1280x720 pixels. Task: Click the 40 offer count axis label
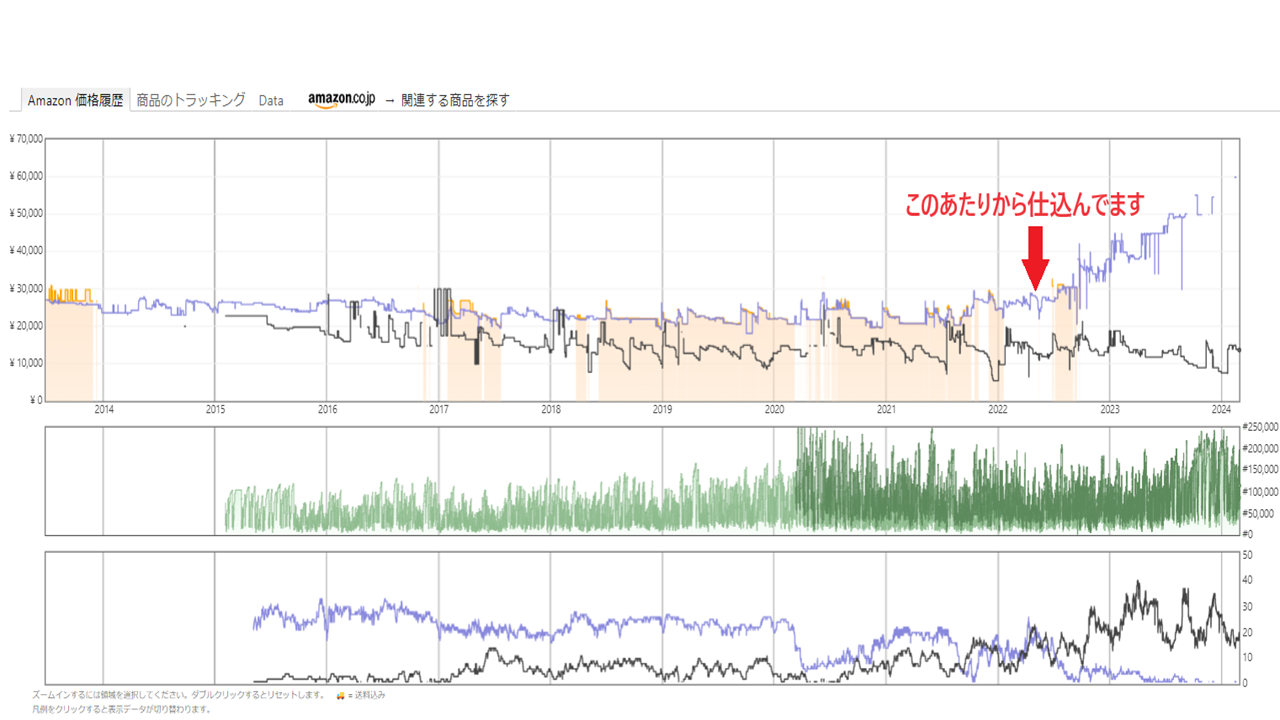pos(1247,580)
